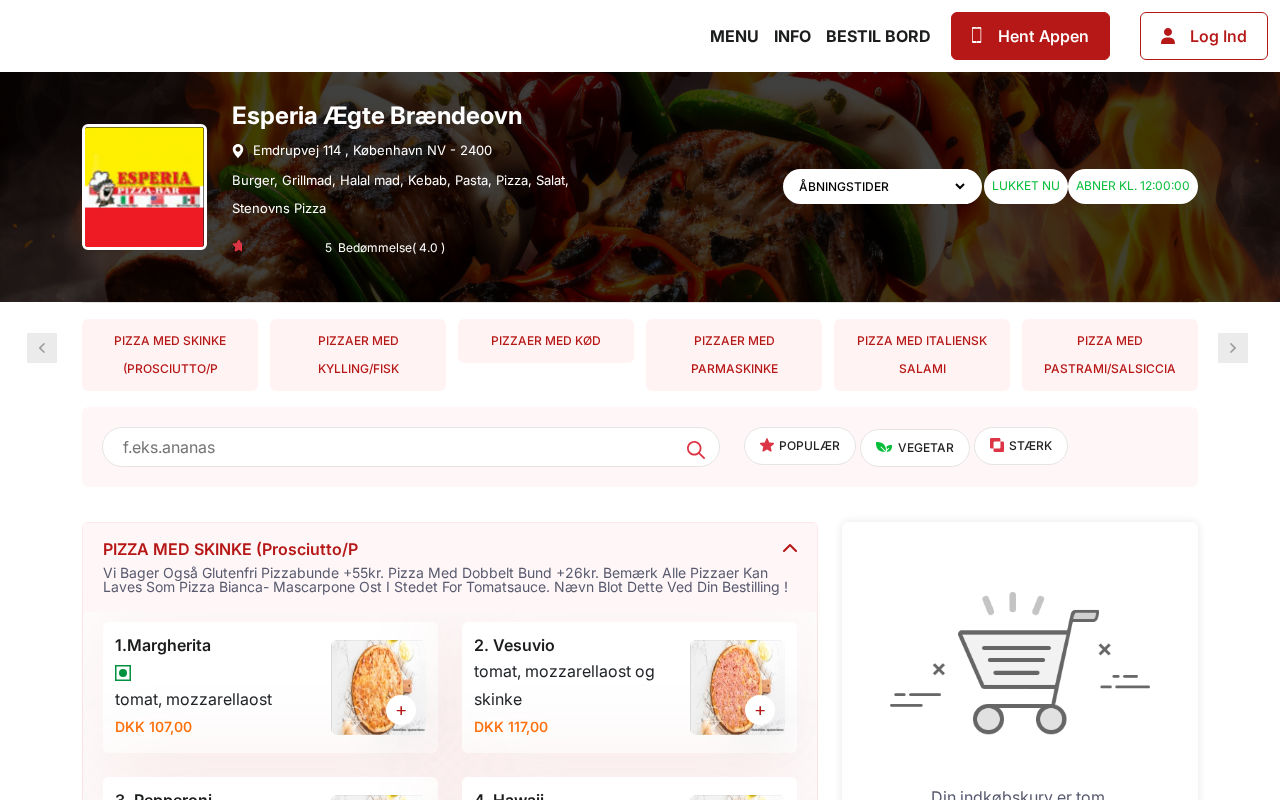Click the location pin icon by address
This screenshot has width=1280, height=800.
tap(238, 151)
